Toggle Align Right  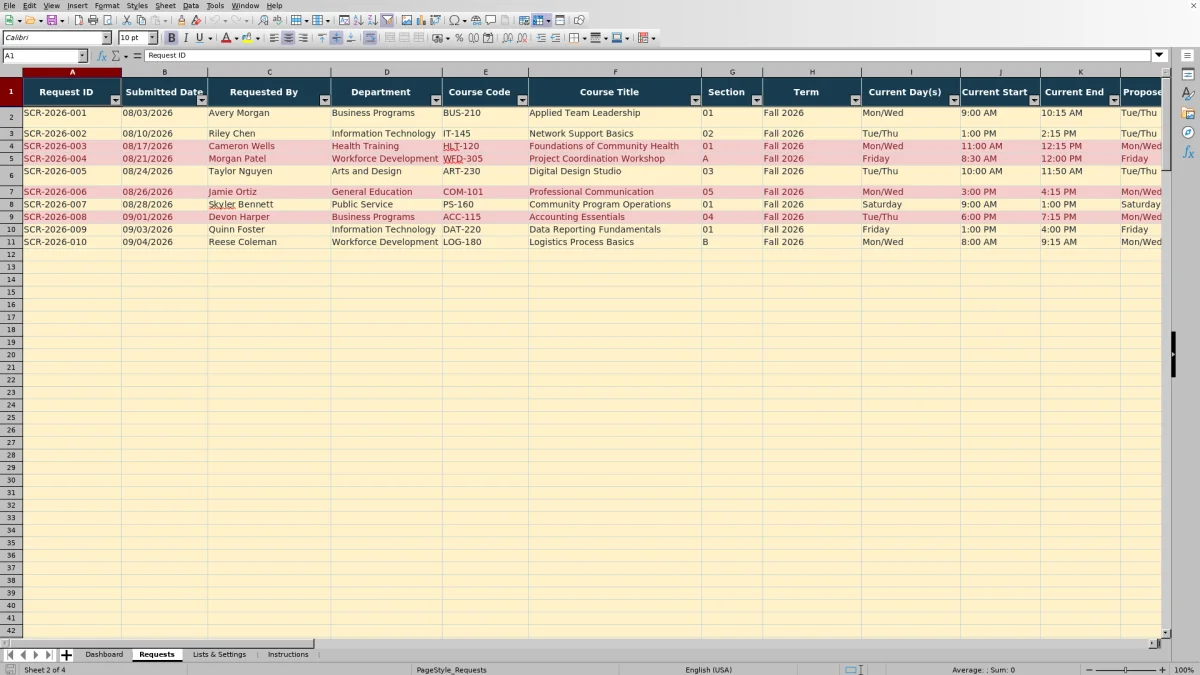point(303,38)
